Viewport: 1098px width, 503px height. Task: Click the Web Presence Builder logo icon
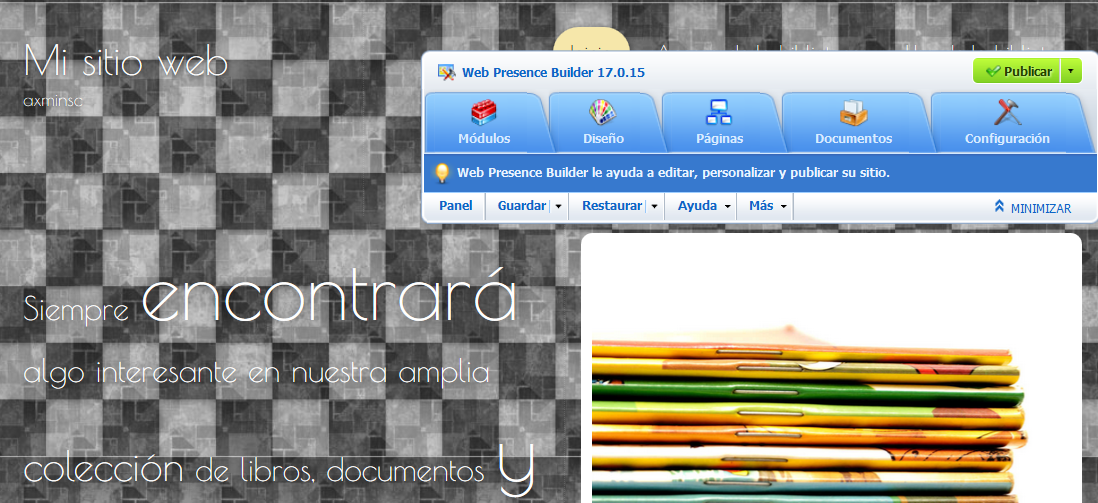[446, 72]
